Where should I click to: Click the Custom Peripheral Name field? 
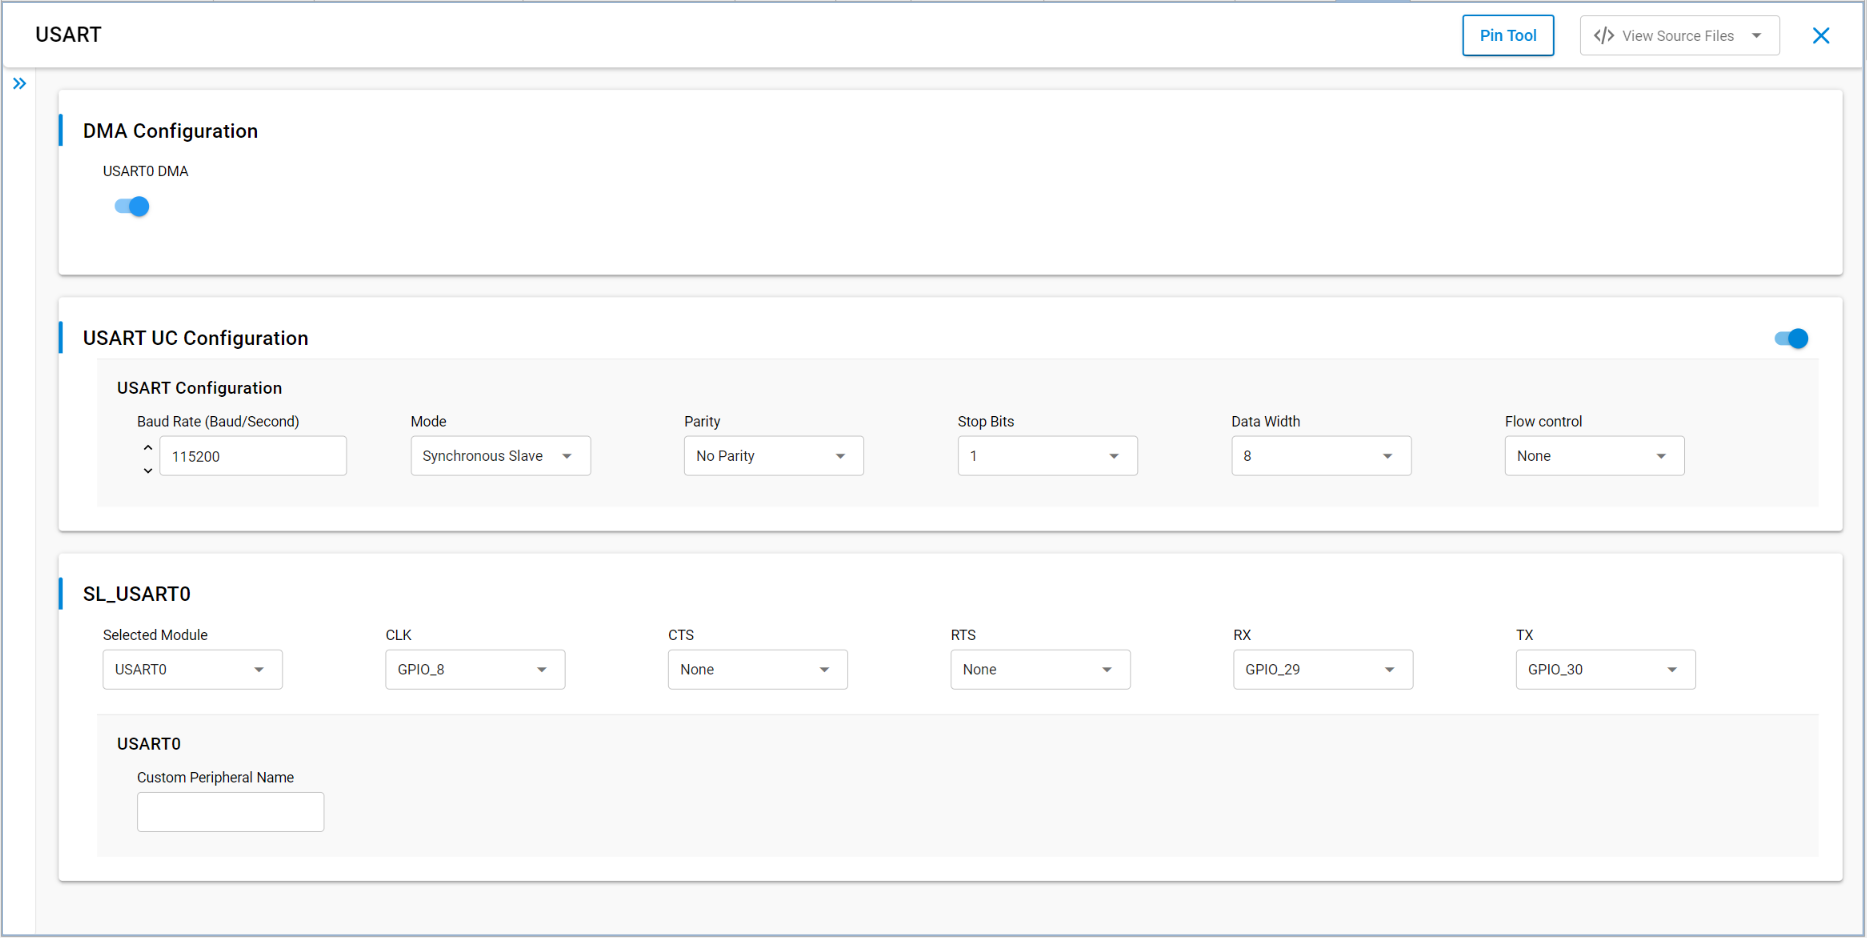230,812
